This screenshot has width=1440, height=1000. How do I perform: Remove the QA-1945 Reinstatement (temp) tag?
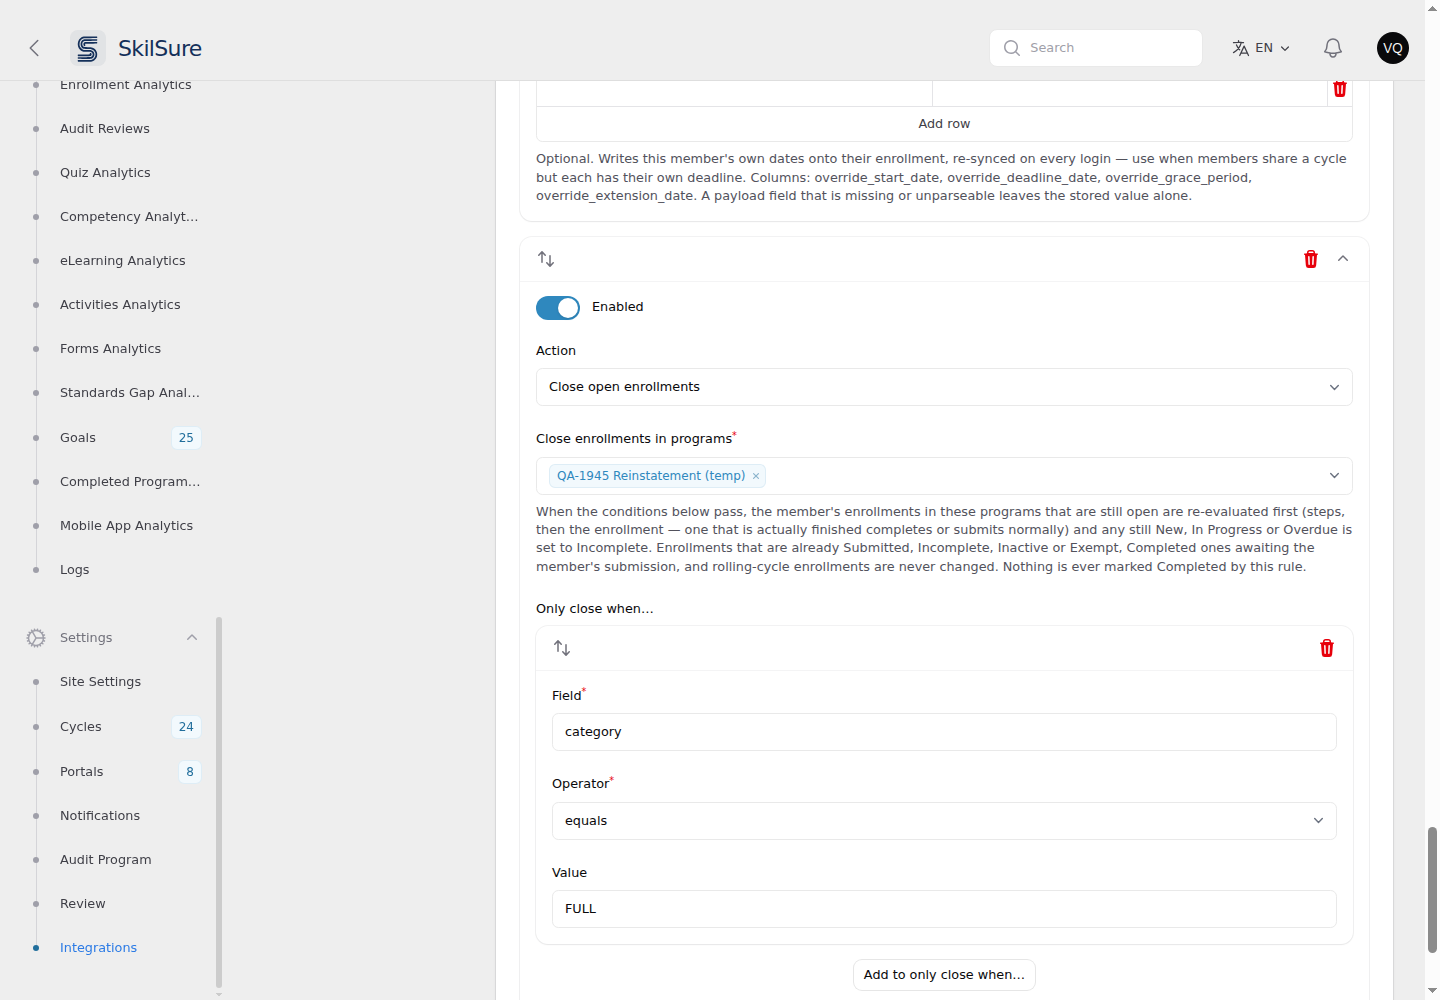(x=756, y=476)
